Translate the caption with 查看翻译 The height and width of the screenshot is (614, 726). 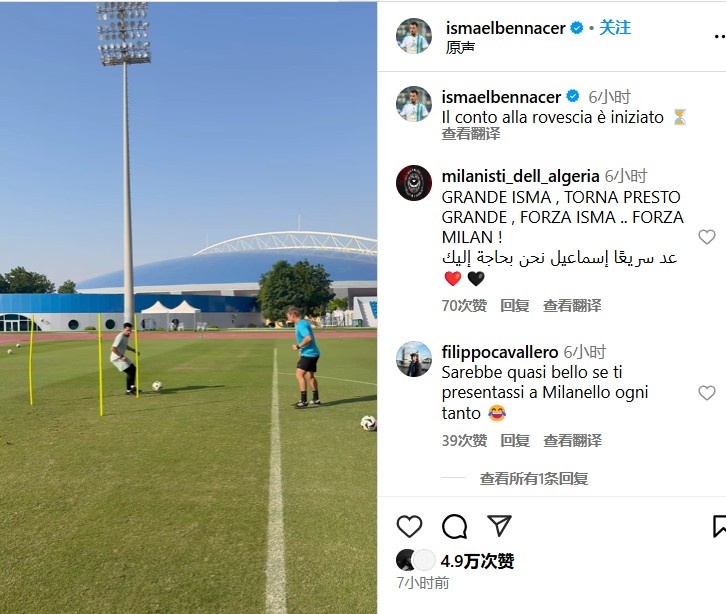(471, 134)
